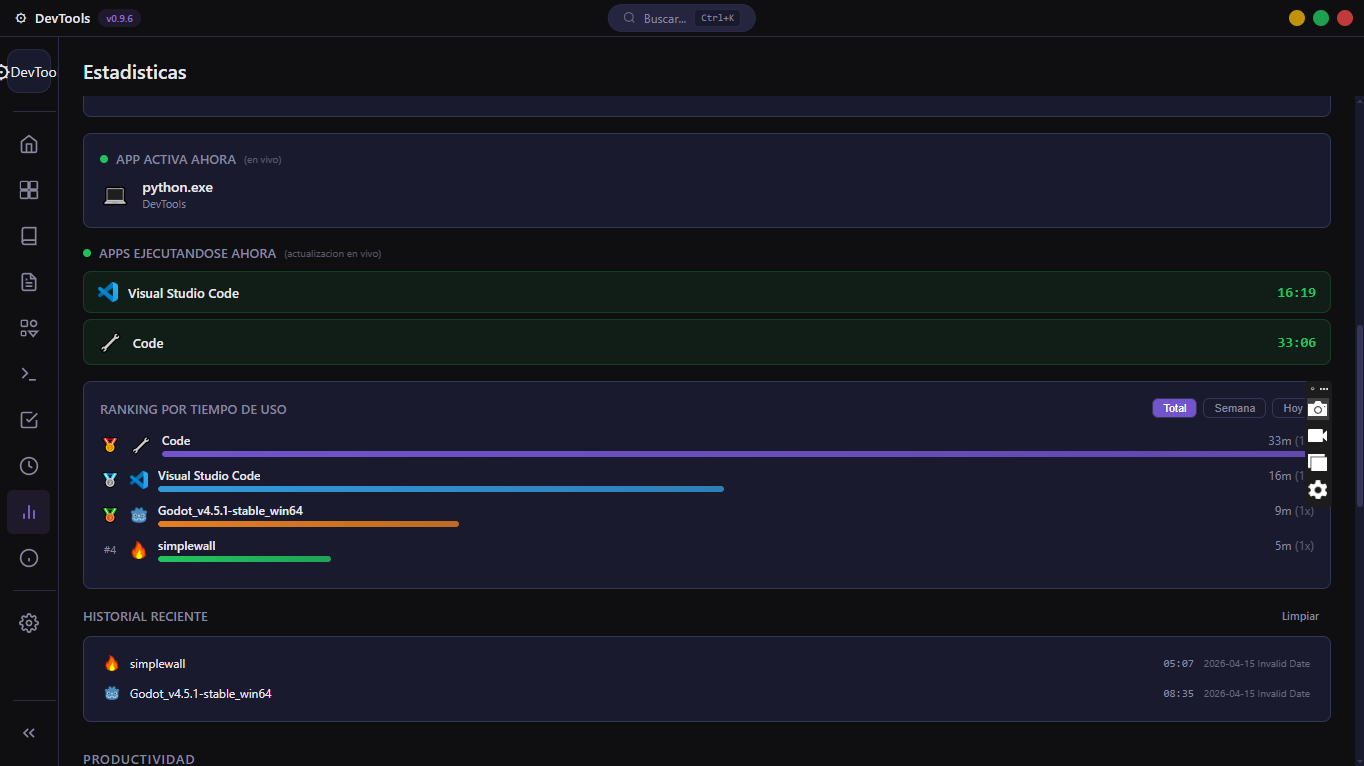Click the purple Code usage bar
The image size is (1364, 766).
click(734, 454)
